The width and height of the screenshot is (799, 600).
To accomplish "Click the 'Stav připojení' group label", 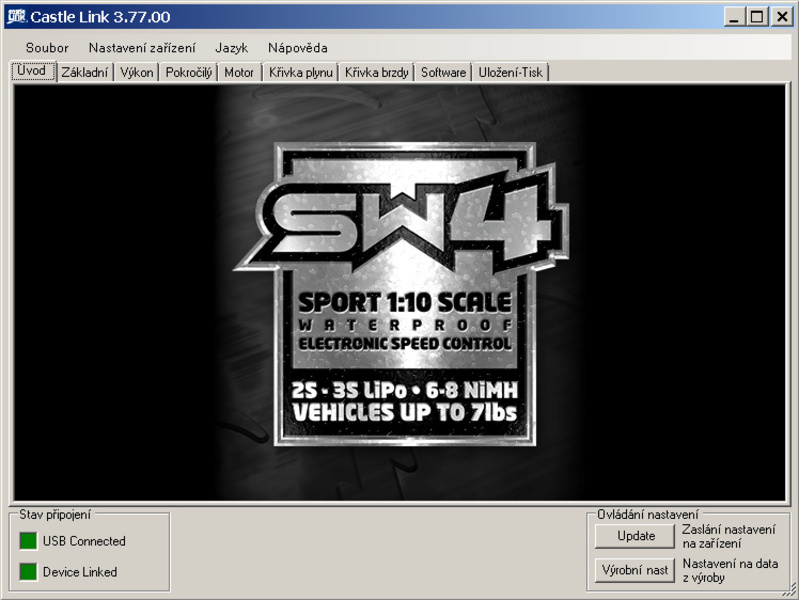I will pos(55,515).
